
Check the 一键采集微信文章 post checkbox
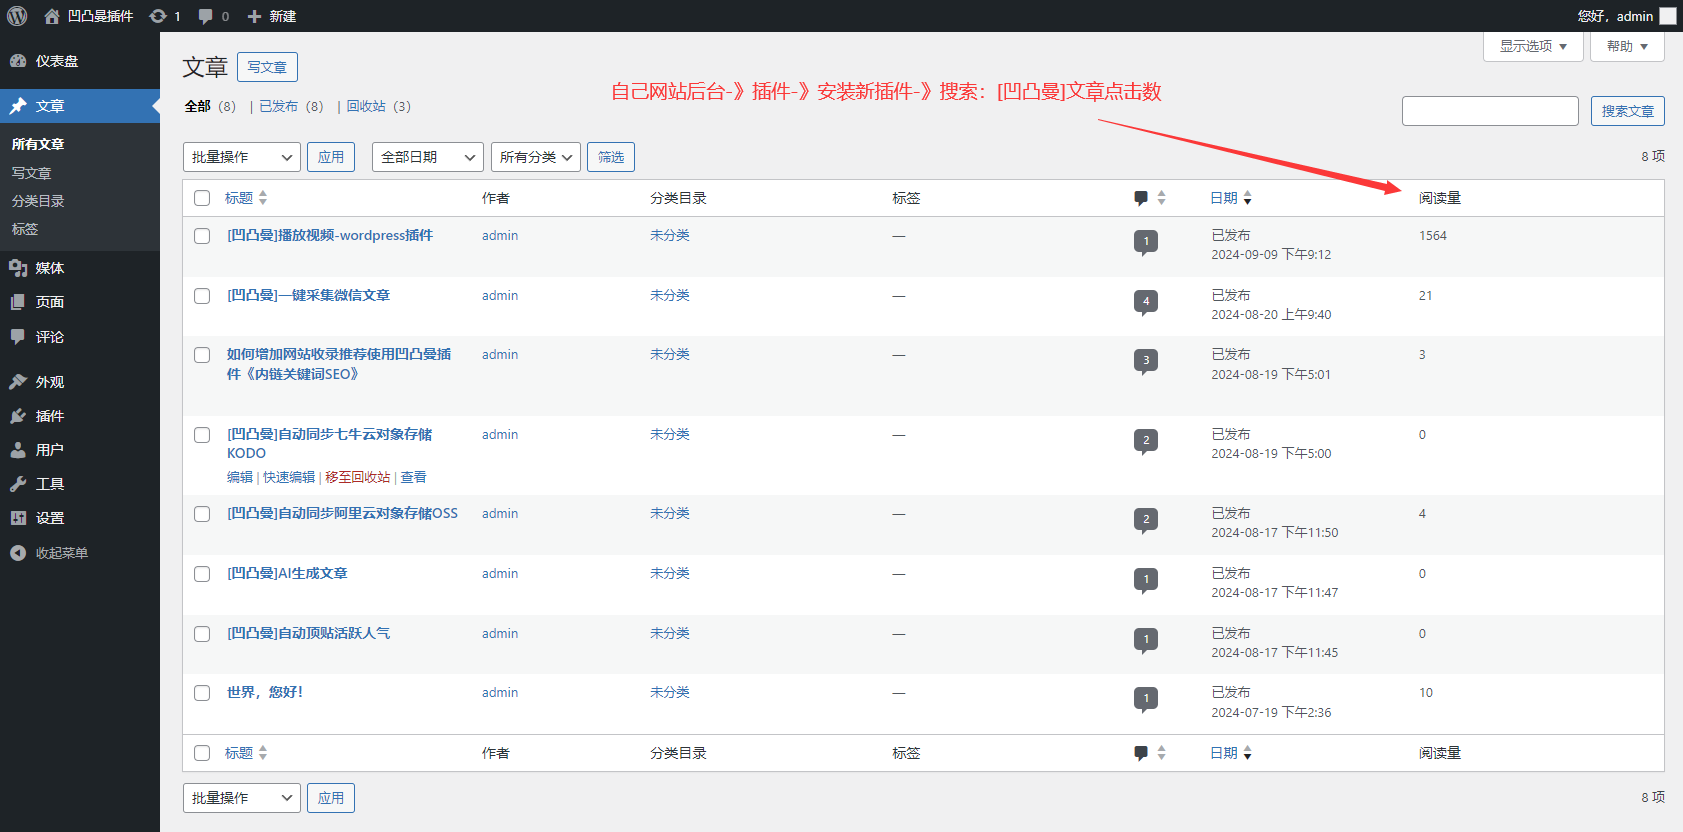pos(202,296)
